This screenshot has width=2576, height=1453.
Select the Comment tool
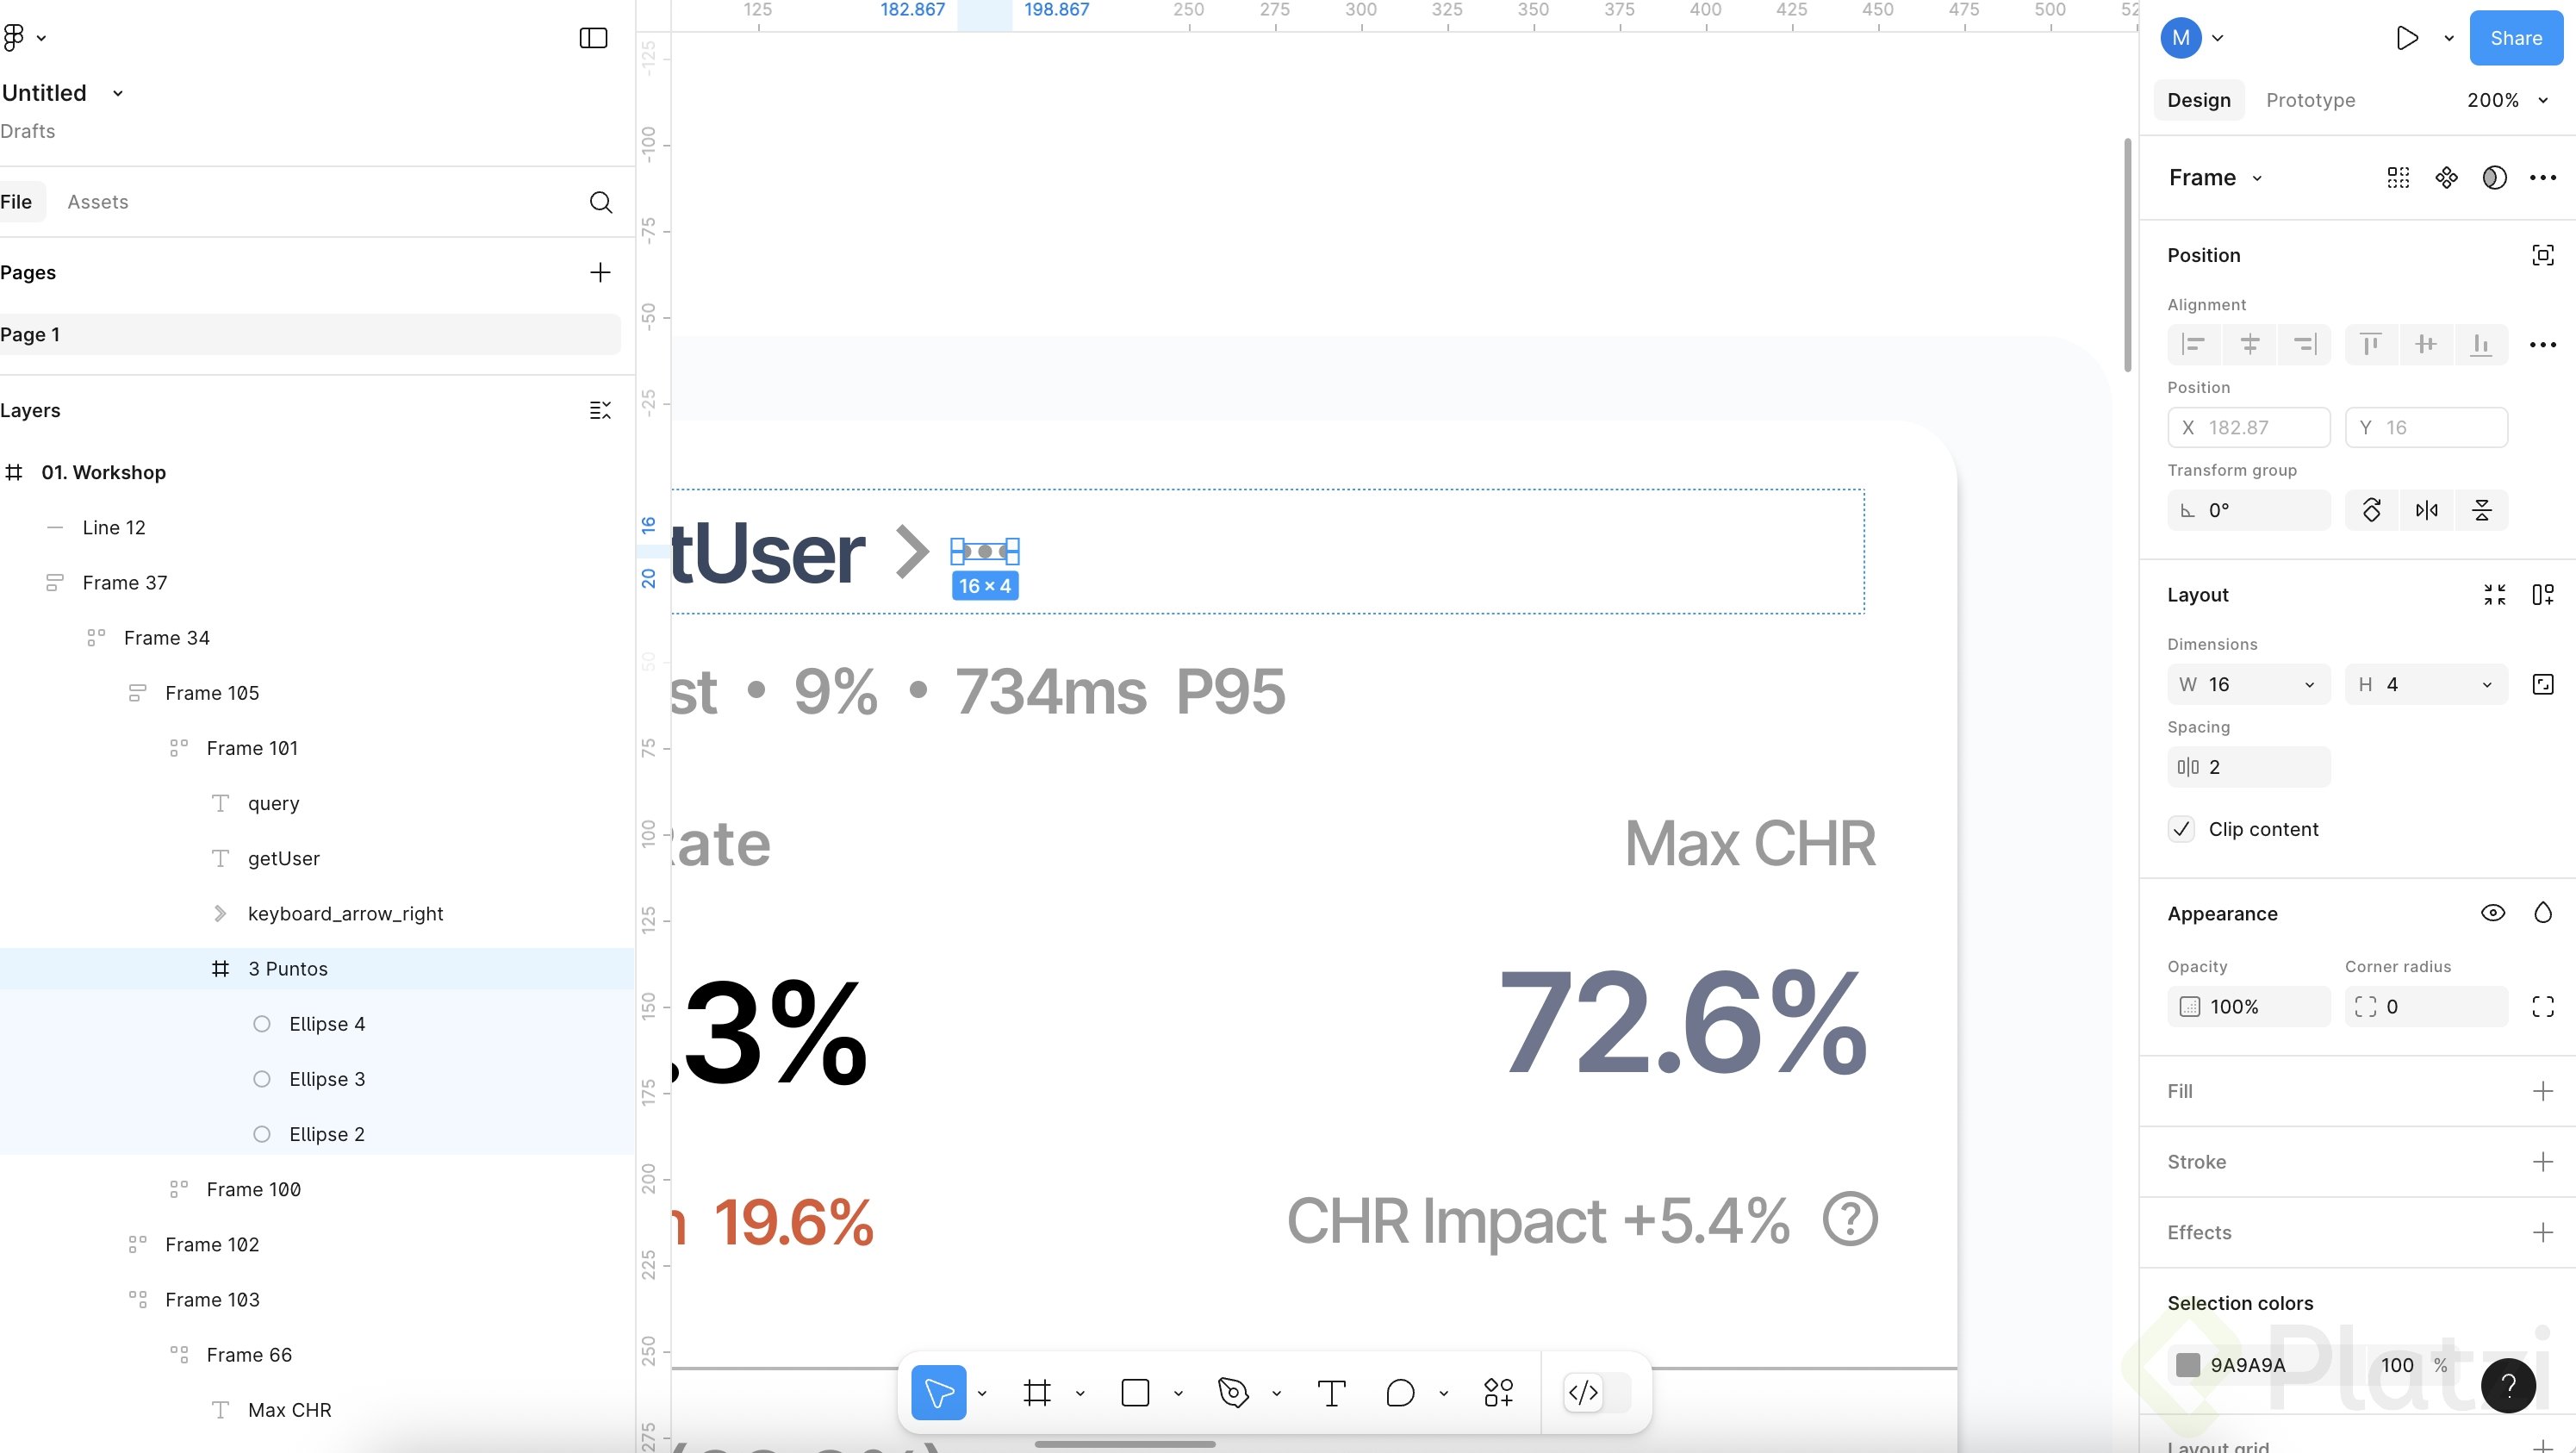1400,1392
